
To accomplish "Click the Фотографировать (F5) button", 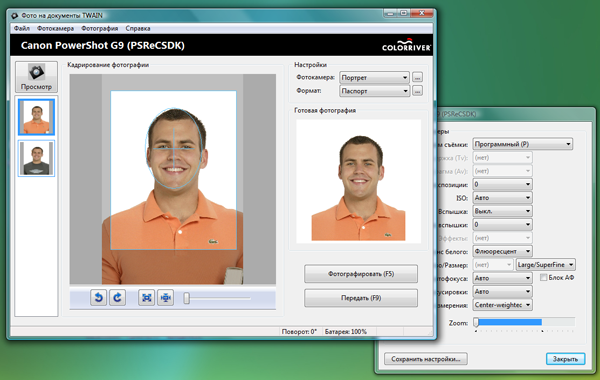I will [x=361, y=274].
